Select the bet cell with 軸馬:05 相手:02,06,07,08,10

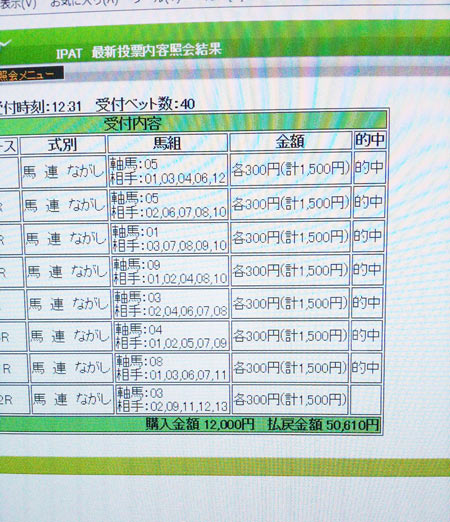[x=169, y=205]
